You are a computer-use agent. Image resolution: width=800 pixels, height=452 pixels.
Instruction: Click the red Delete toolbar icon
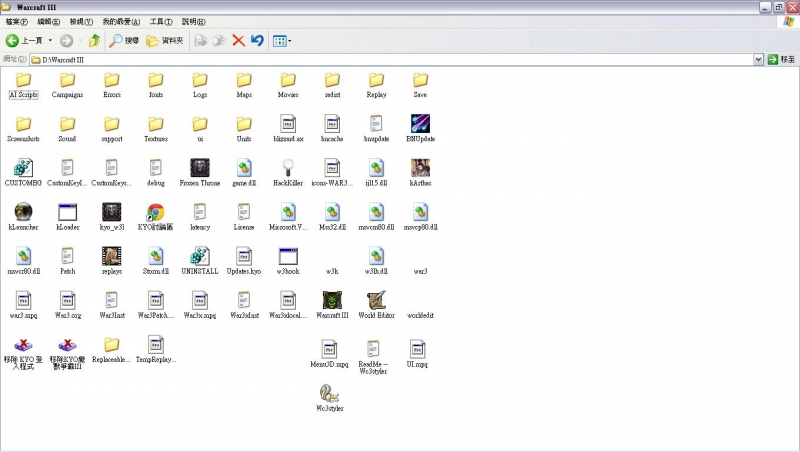pyautogui.click(x=238, y=40)
